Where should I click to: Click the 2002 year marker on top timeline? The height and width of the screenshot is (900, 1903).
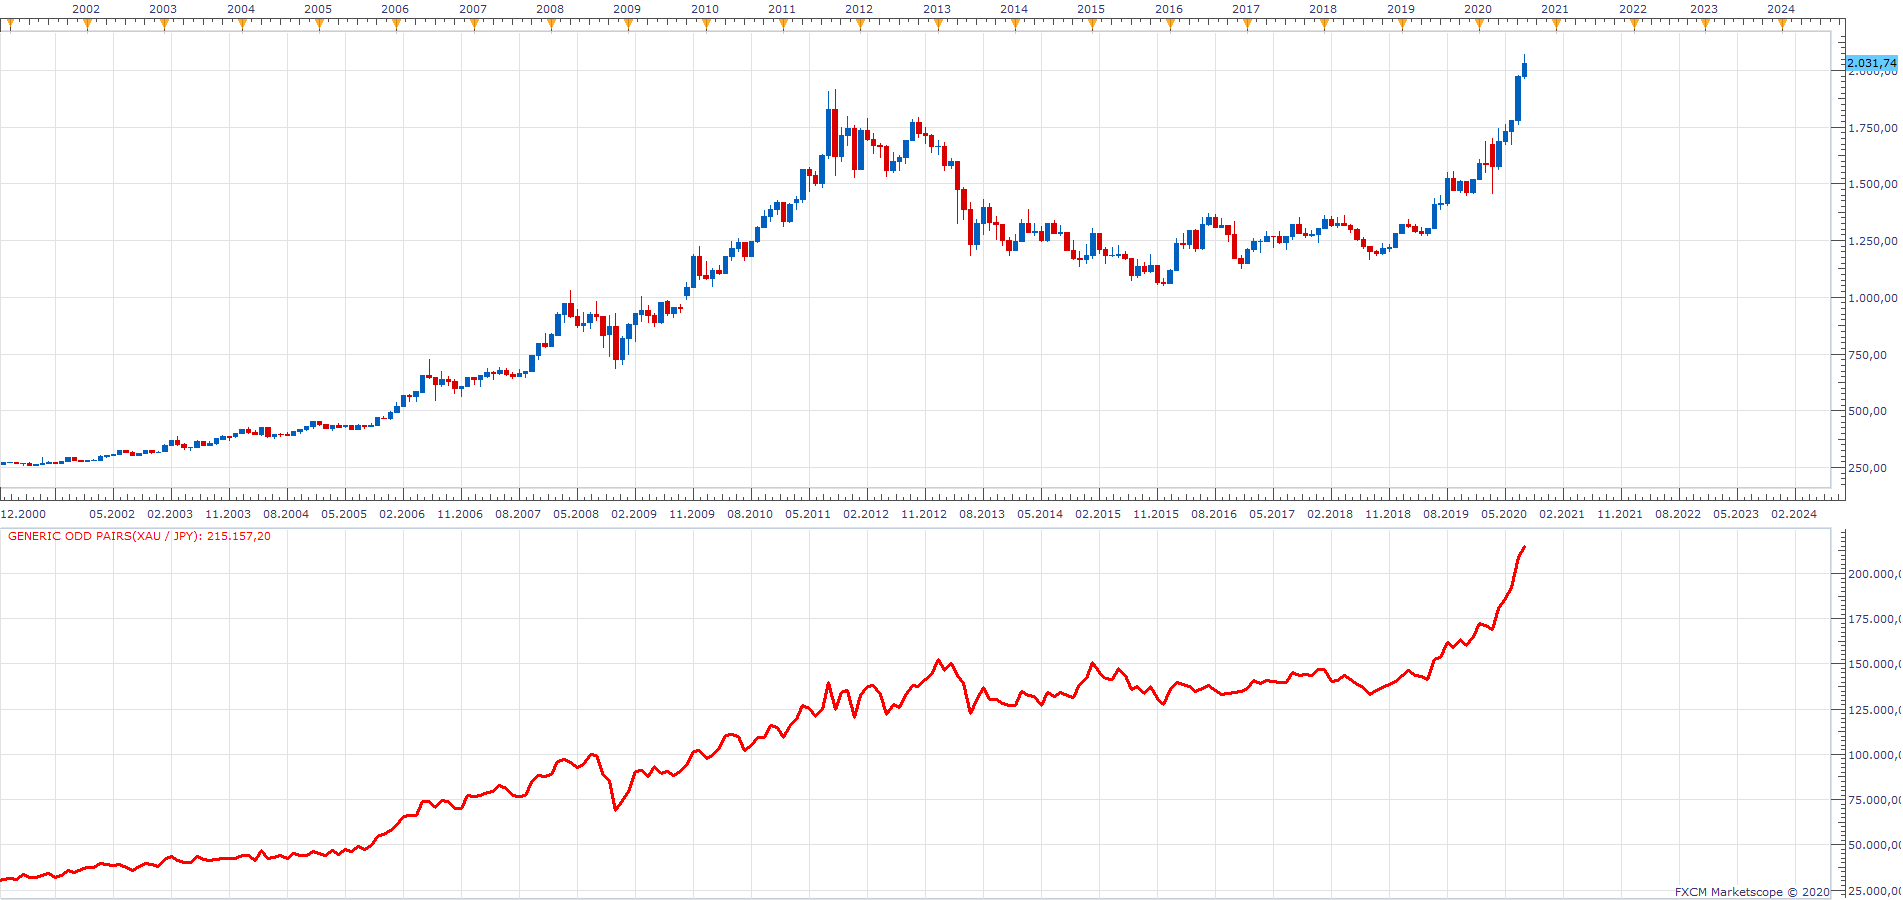tap(86, 9)
